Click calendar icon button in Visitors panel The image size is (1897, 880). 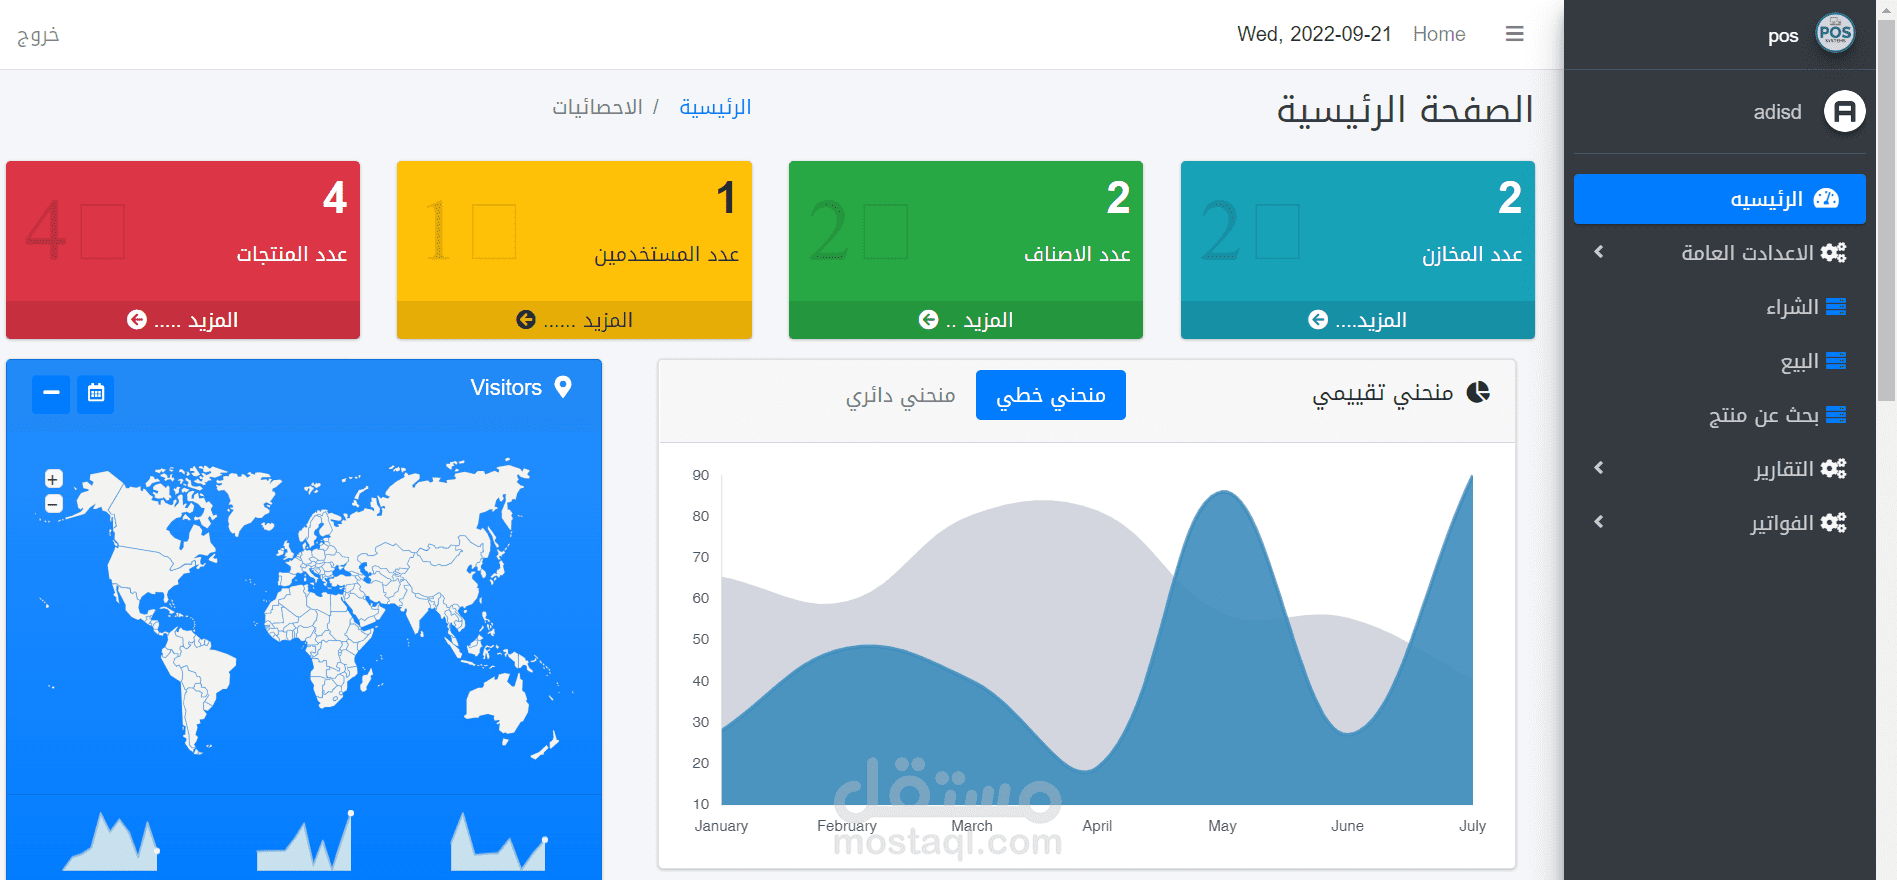tap(96, 393)
